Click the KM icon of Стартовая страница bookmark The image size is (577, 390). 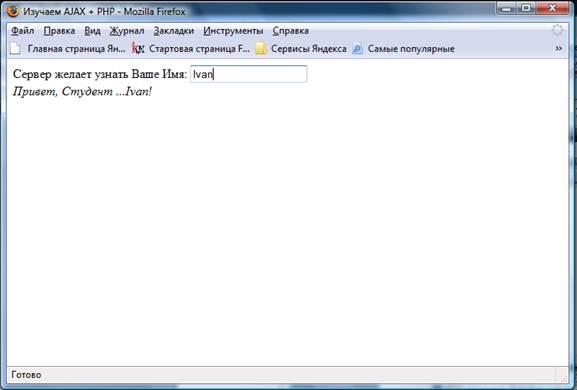(138, 49)
